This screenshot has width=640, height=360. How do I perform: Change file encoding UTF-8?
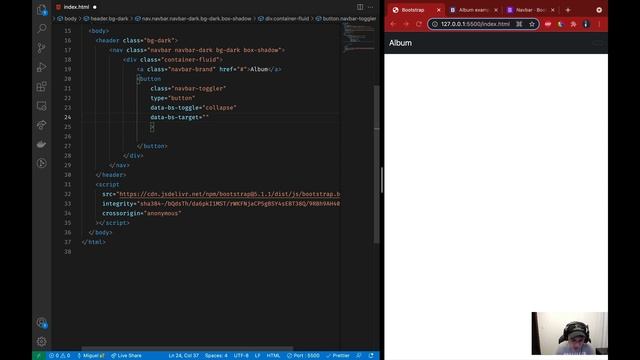coord(241,356)
